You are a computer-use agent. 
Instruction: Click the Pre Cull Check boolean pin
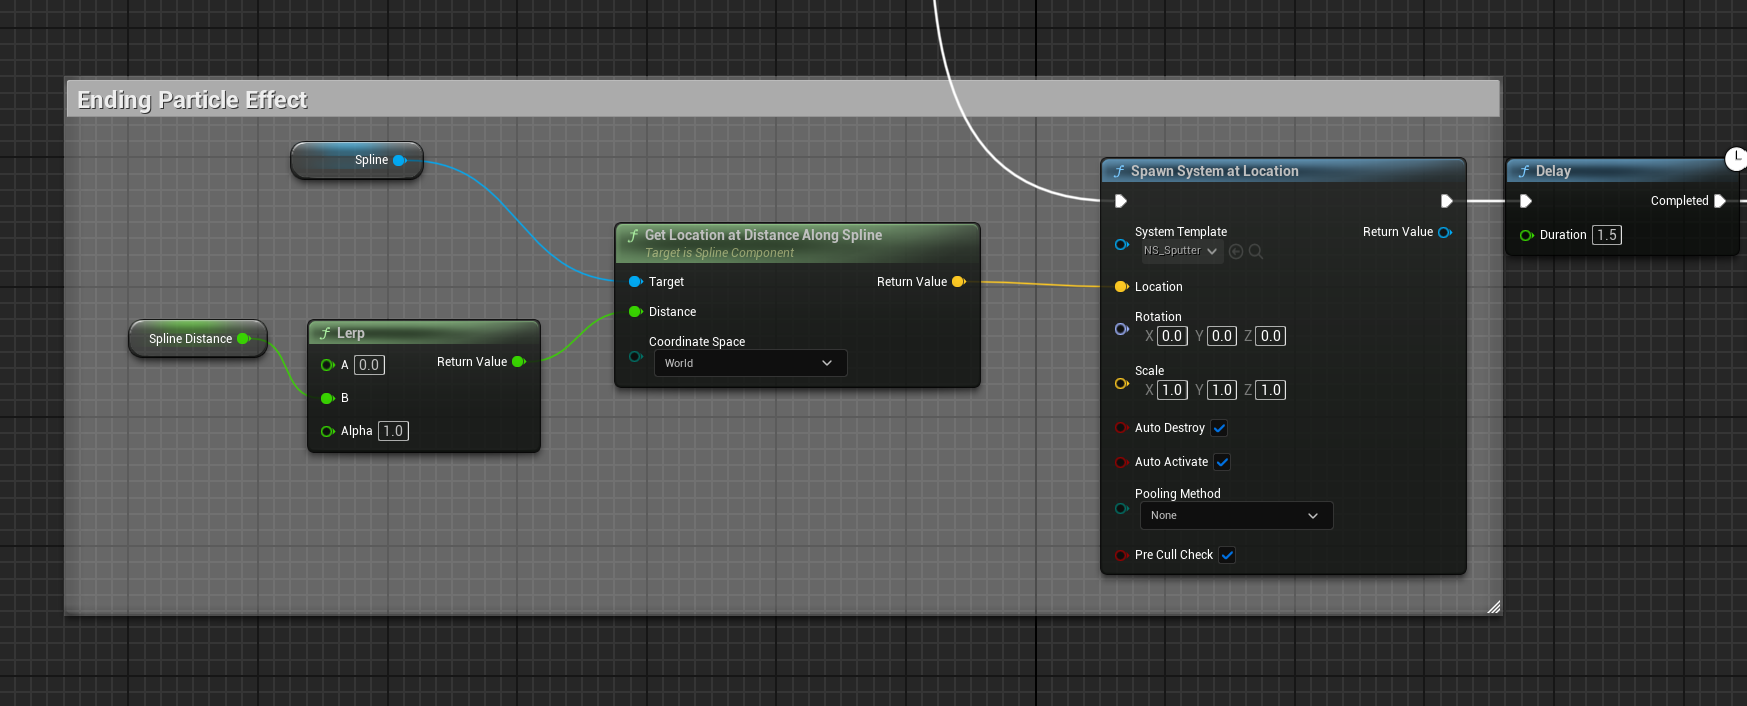tap(1121, 555)
